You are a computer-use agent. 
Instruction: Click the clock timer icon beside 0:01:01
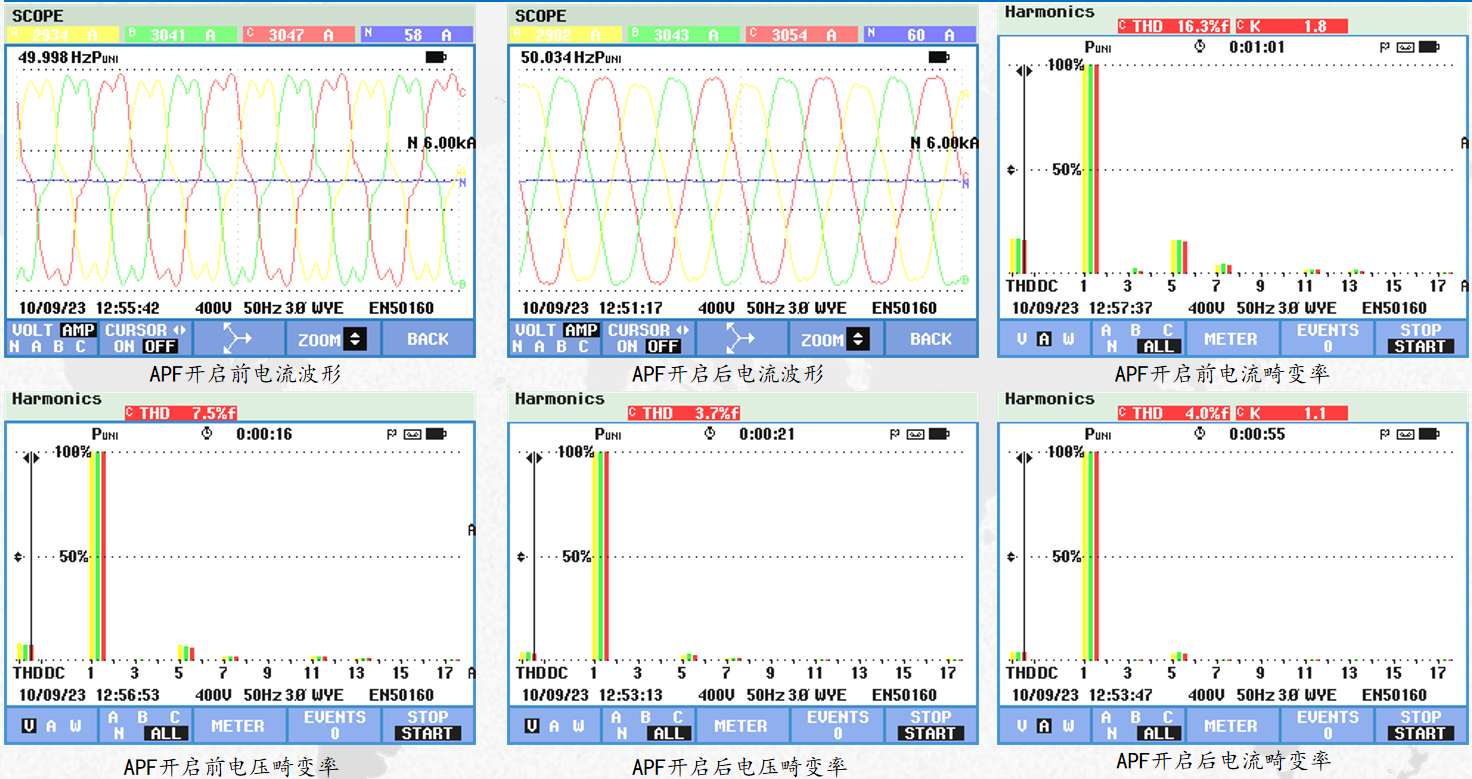click(1200, 47)
